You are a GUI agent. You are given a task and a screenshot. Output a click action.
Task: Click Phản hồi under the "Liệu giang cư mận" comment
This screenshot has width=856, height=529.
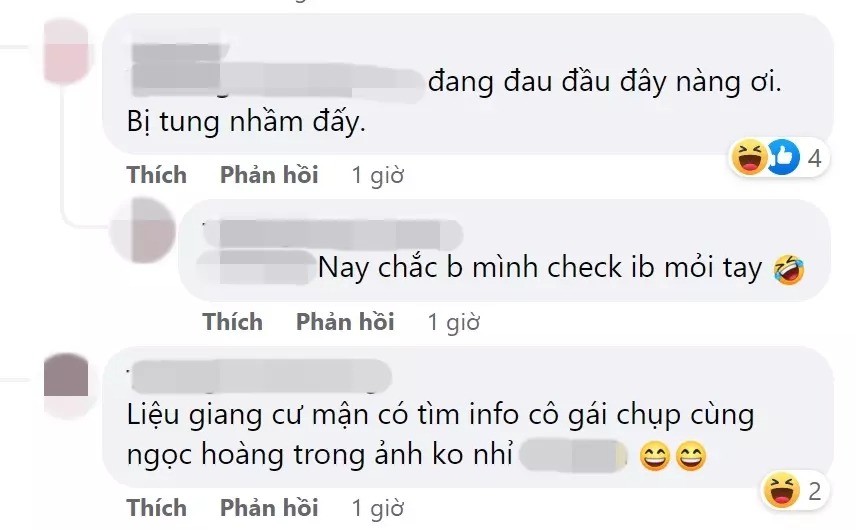(x=269, y=508)
